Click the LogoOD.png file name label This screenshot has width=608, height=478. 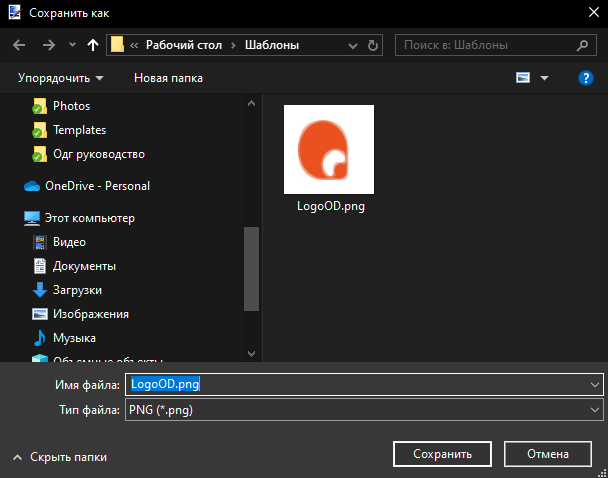(x=331, y=206)
